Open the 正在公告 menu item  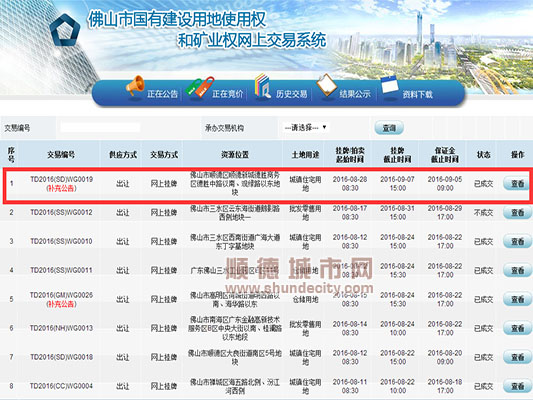(x=162, y=94)
